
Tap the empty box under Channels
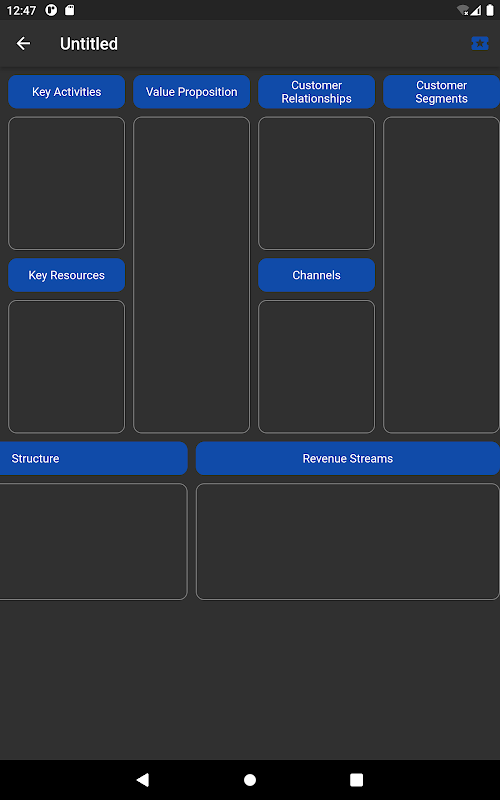coord(316,366)
